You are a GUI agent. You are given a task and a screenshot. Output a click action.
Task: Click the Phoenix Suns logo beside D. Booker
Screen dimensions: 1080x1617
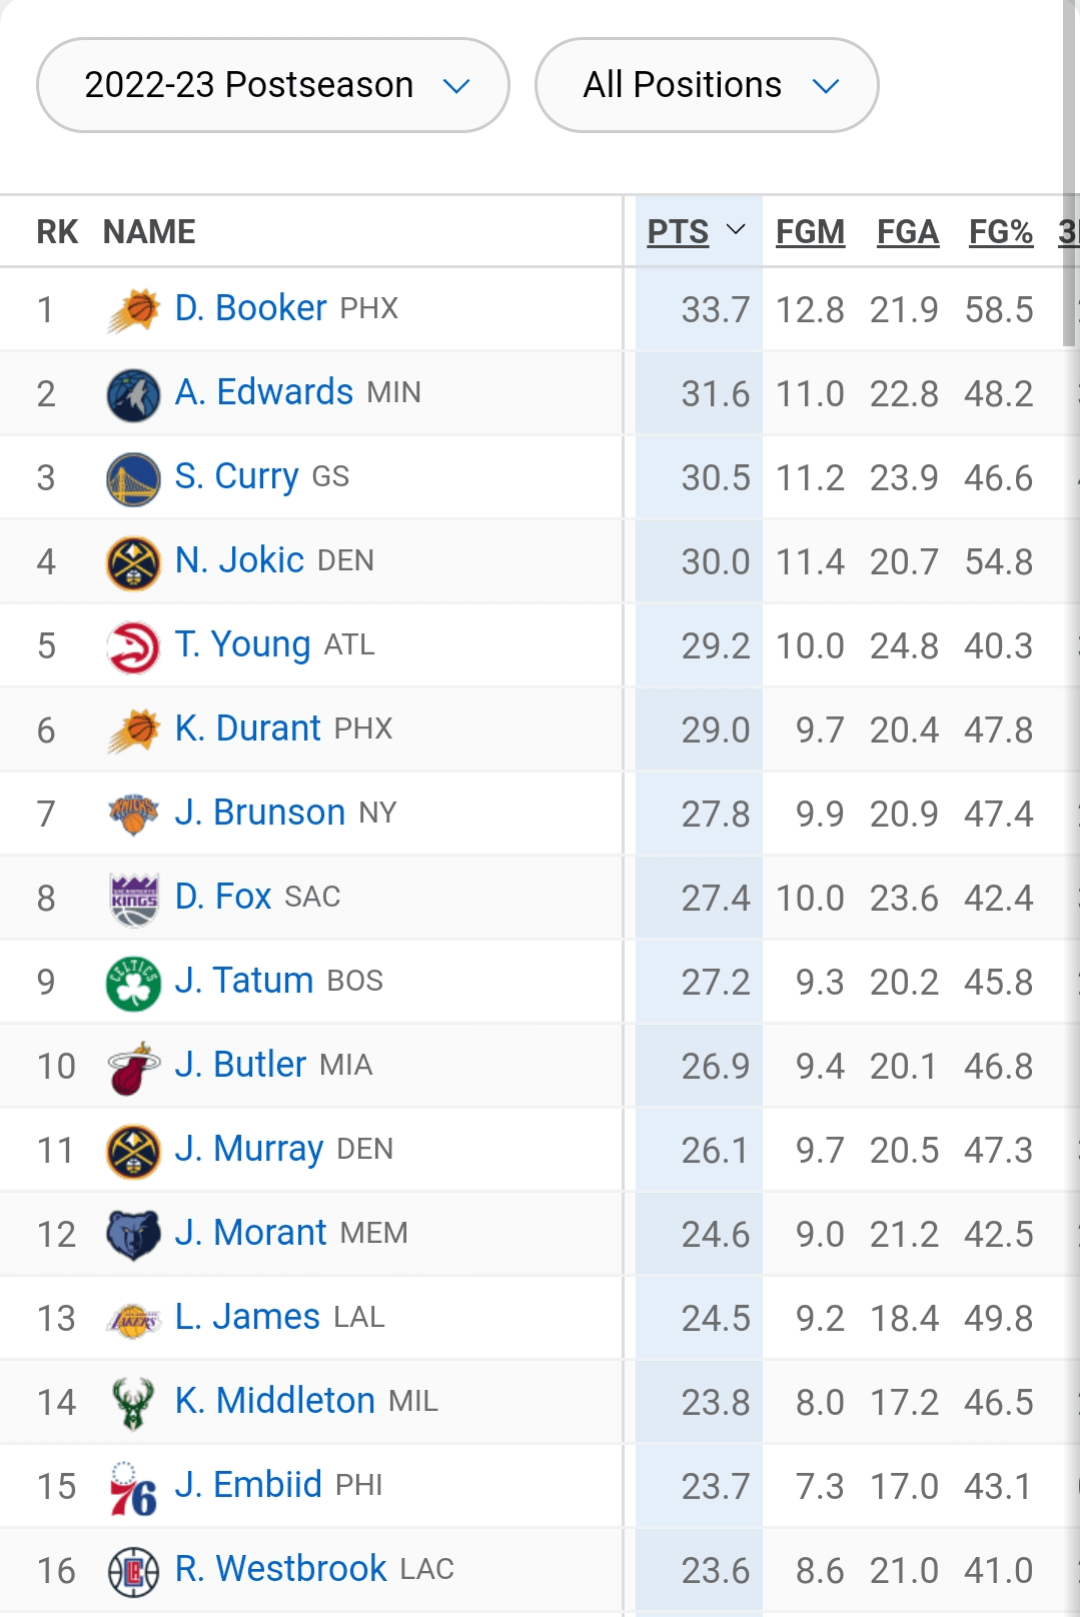pyautogui.click(x=133, y=310)
